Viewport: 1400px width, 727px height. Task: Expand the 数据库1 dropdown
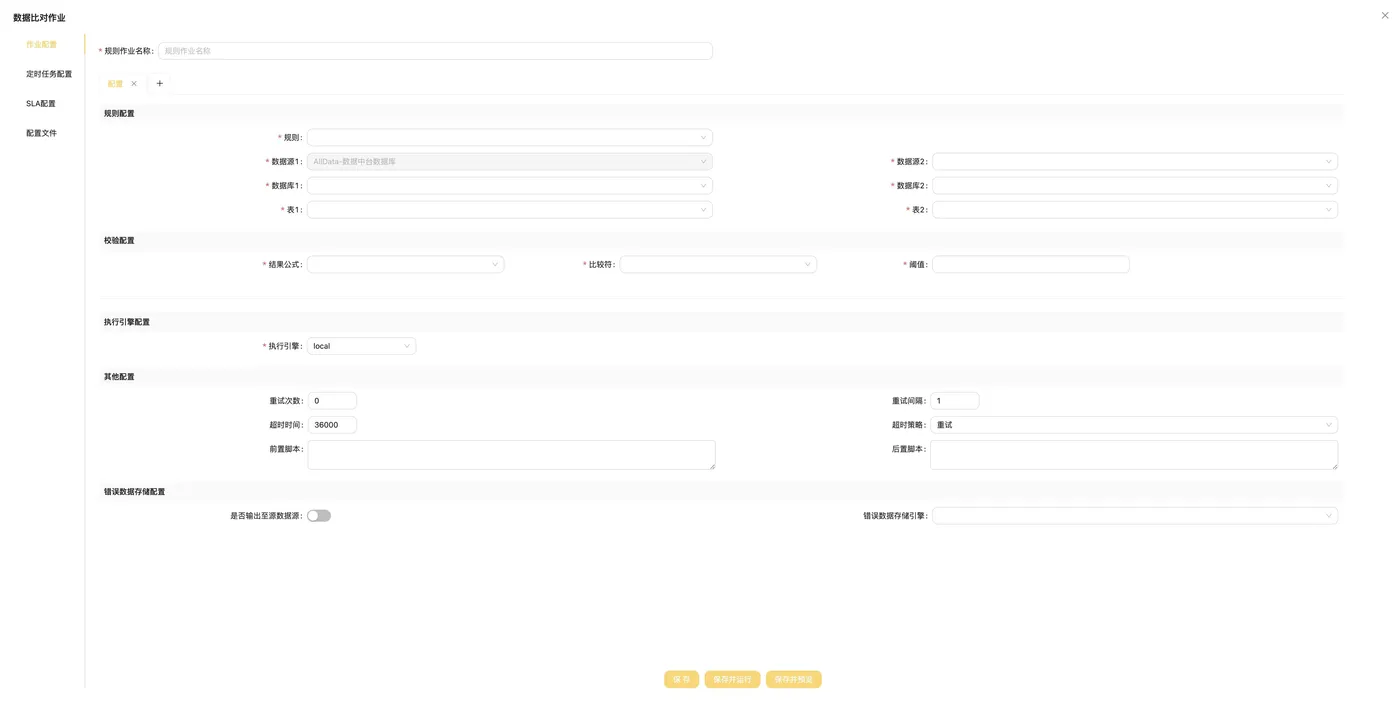point(510,185)
